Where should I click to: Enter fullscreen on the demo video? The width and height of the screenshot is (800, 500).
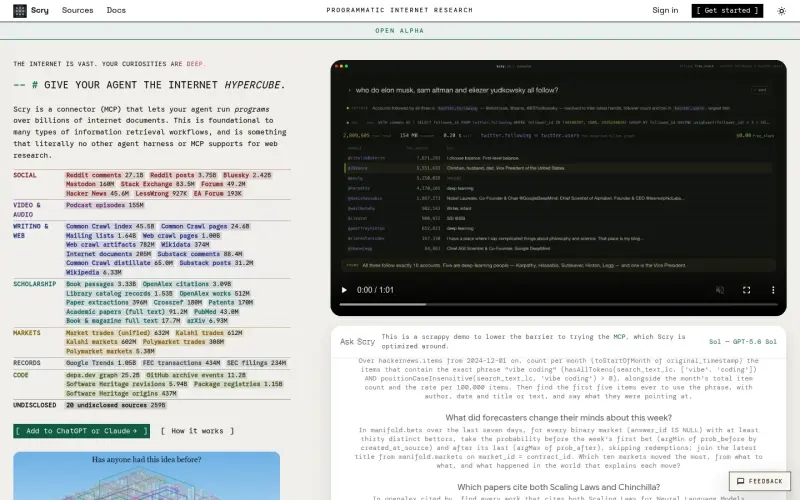[x=746, y=290]
